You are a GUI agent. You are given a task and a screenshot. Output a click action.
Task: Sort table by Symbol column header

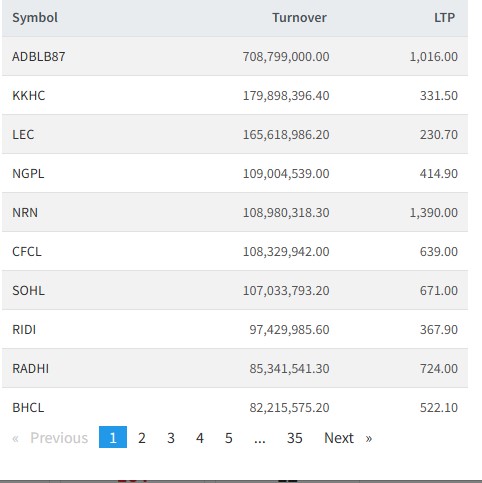coord(35,17)
